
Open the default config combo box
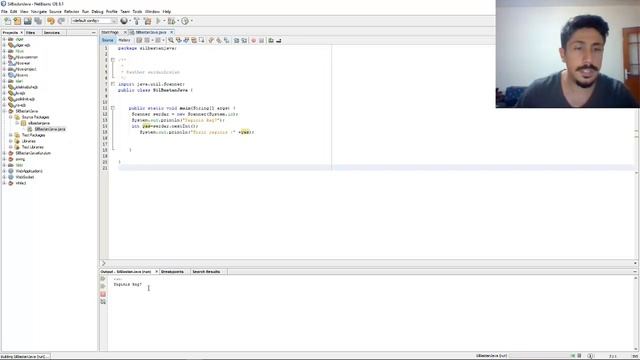pos(94,21)
